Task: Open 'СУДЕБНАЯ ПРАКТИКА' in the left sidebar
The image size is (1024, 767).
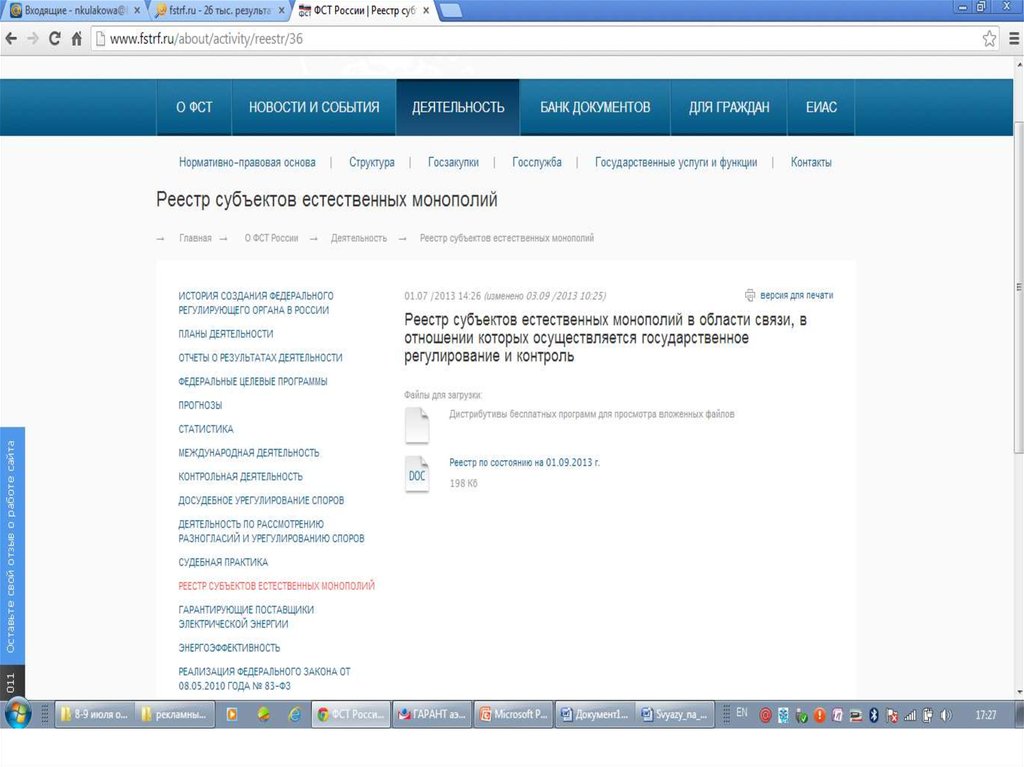Action: click(x=223, y=562)
